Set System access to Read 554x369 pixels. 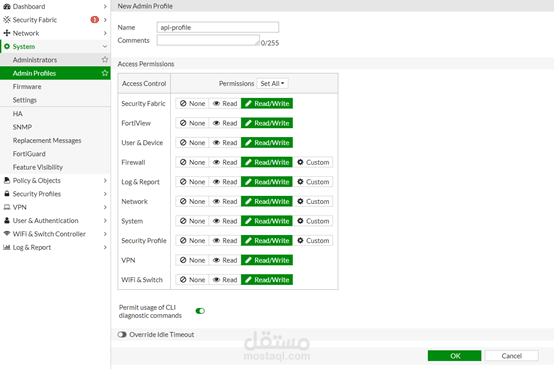point(225,221)
